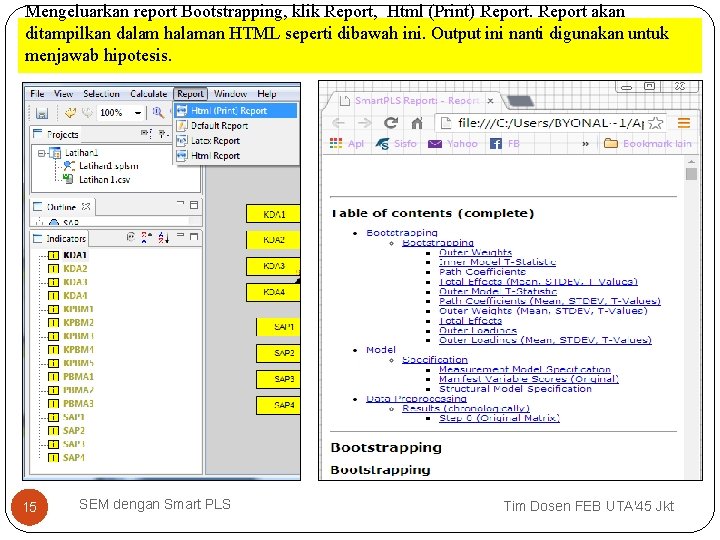The height and width of the screenshot is (540, 720).
Task: Select indicator PBMA3 in the list
Action: (78, 404)
